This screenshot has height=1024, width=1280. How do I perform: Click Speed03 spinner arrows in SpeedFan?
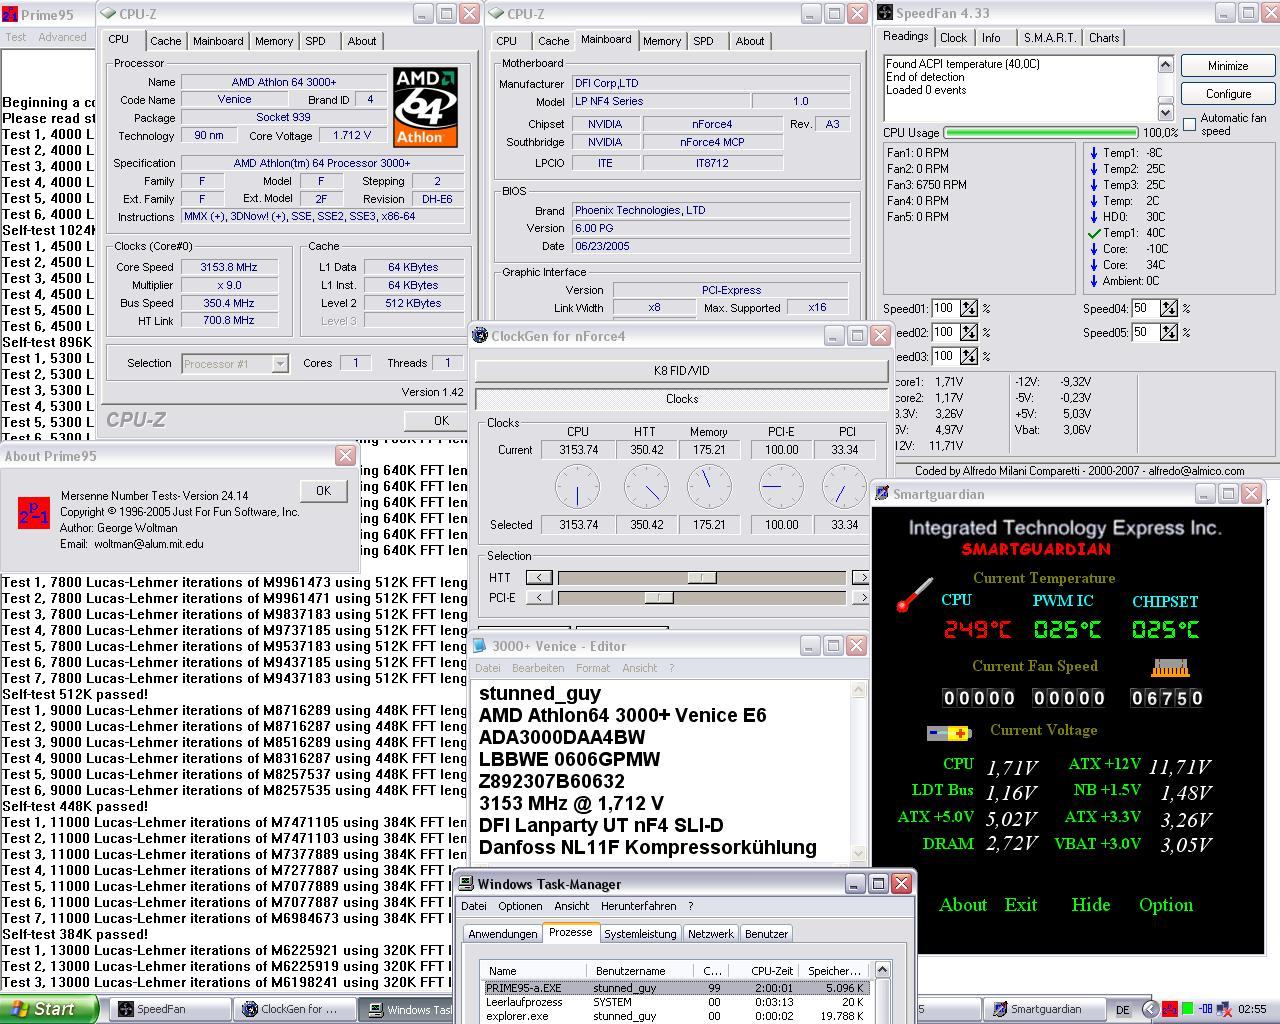[x=968, y=356]
